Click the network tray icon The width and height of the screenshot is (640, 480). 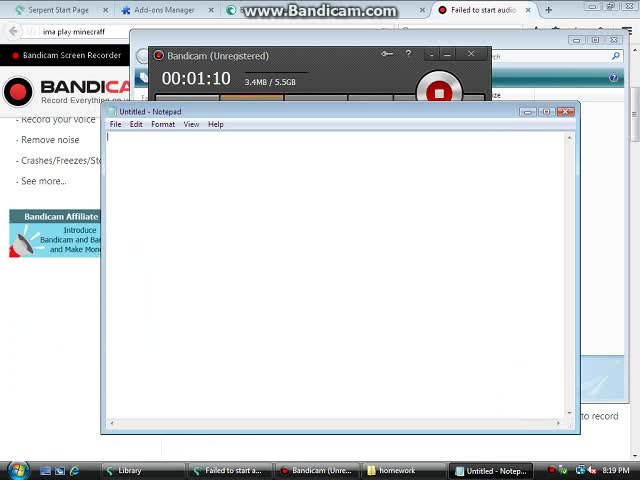580,470
